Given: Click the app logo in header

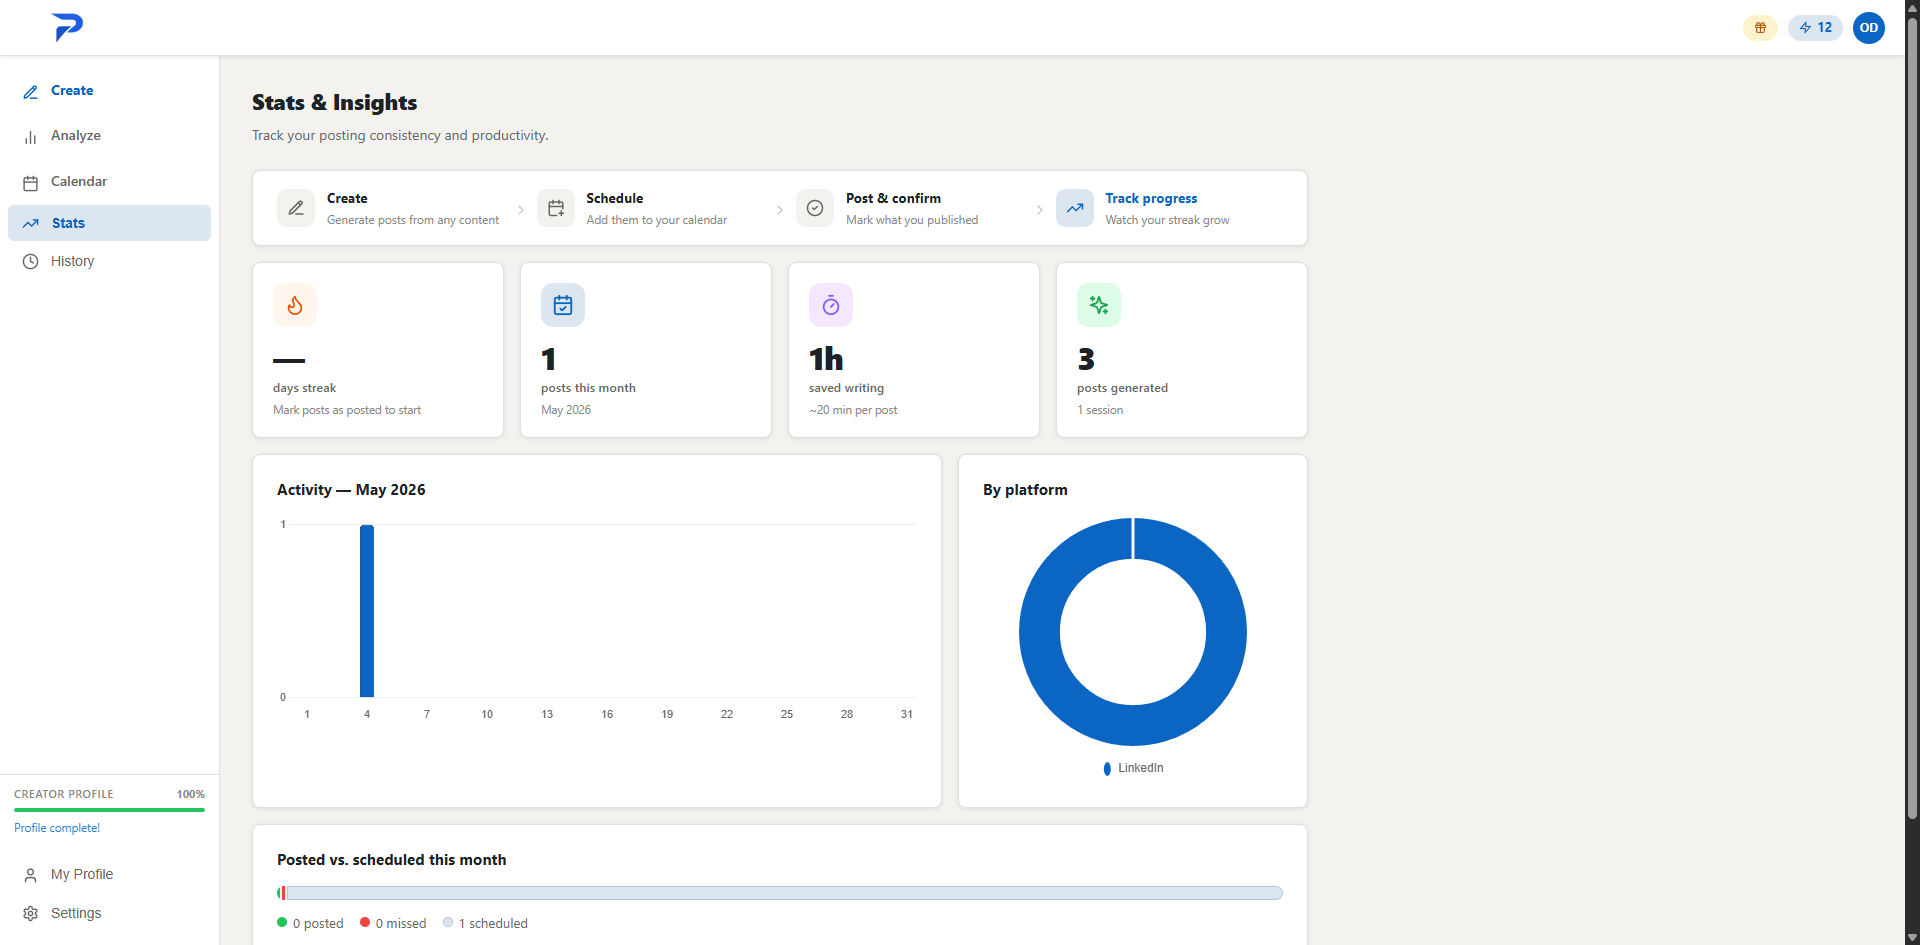Looking at the screenshot, I should (x=67, y=27).
